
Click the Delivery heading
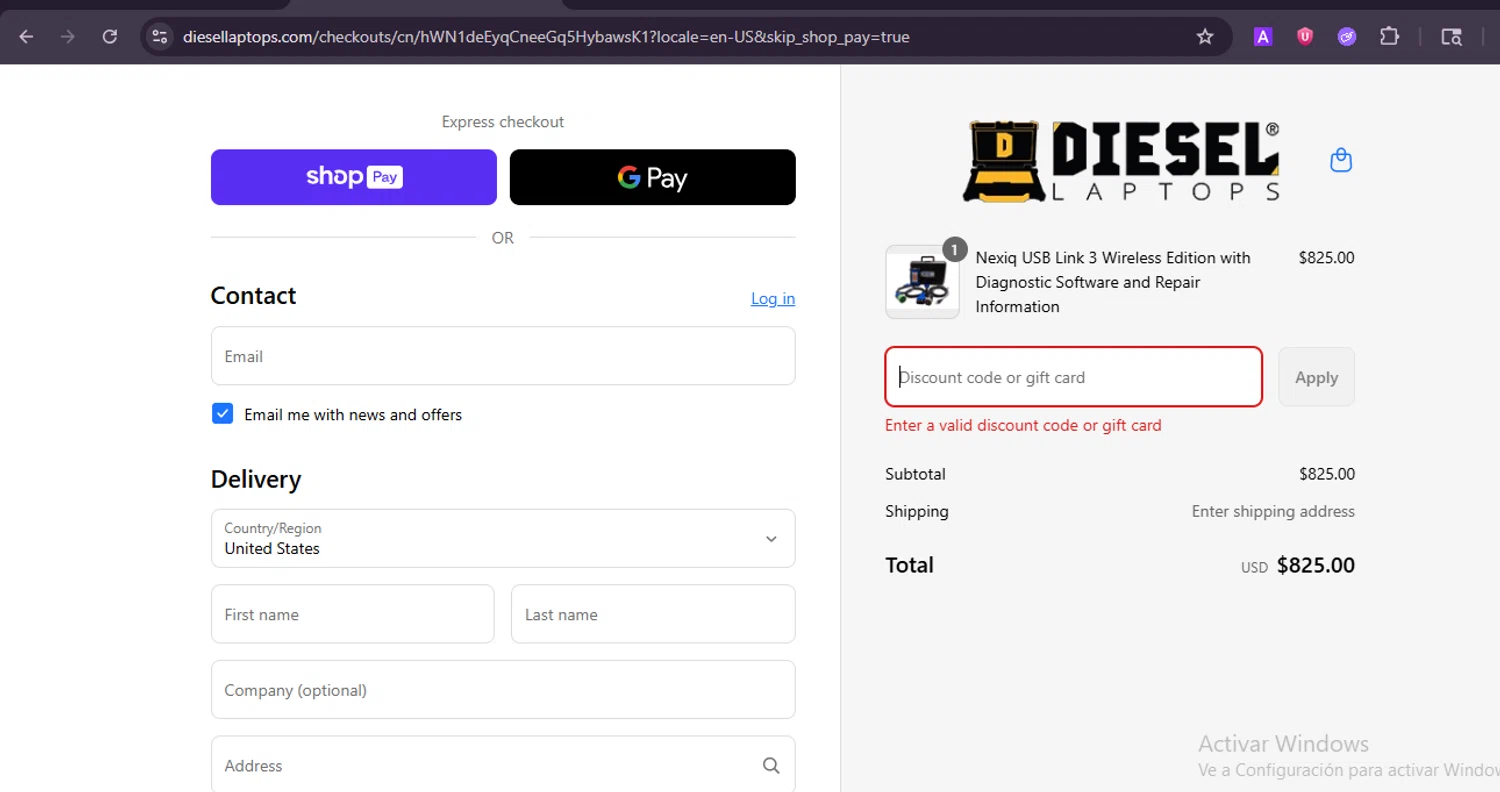point(256,479)
